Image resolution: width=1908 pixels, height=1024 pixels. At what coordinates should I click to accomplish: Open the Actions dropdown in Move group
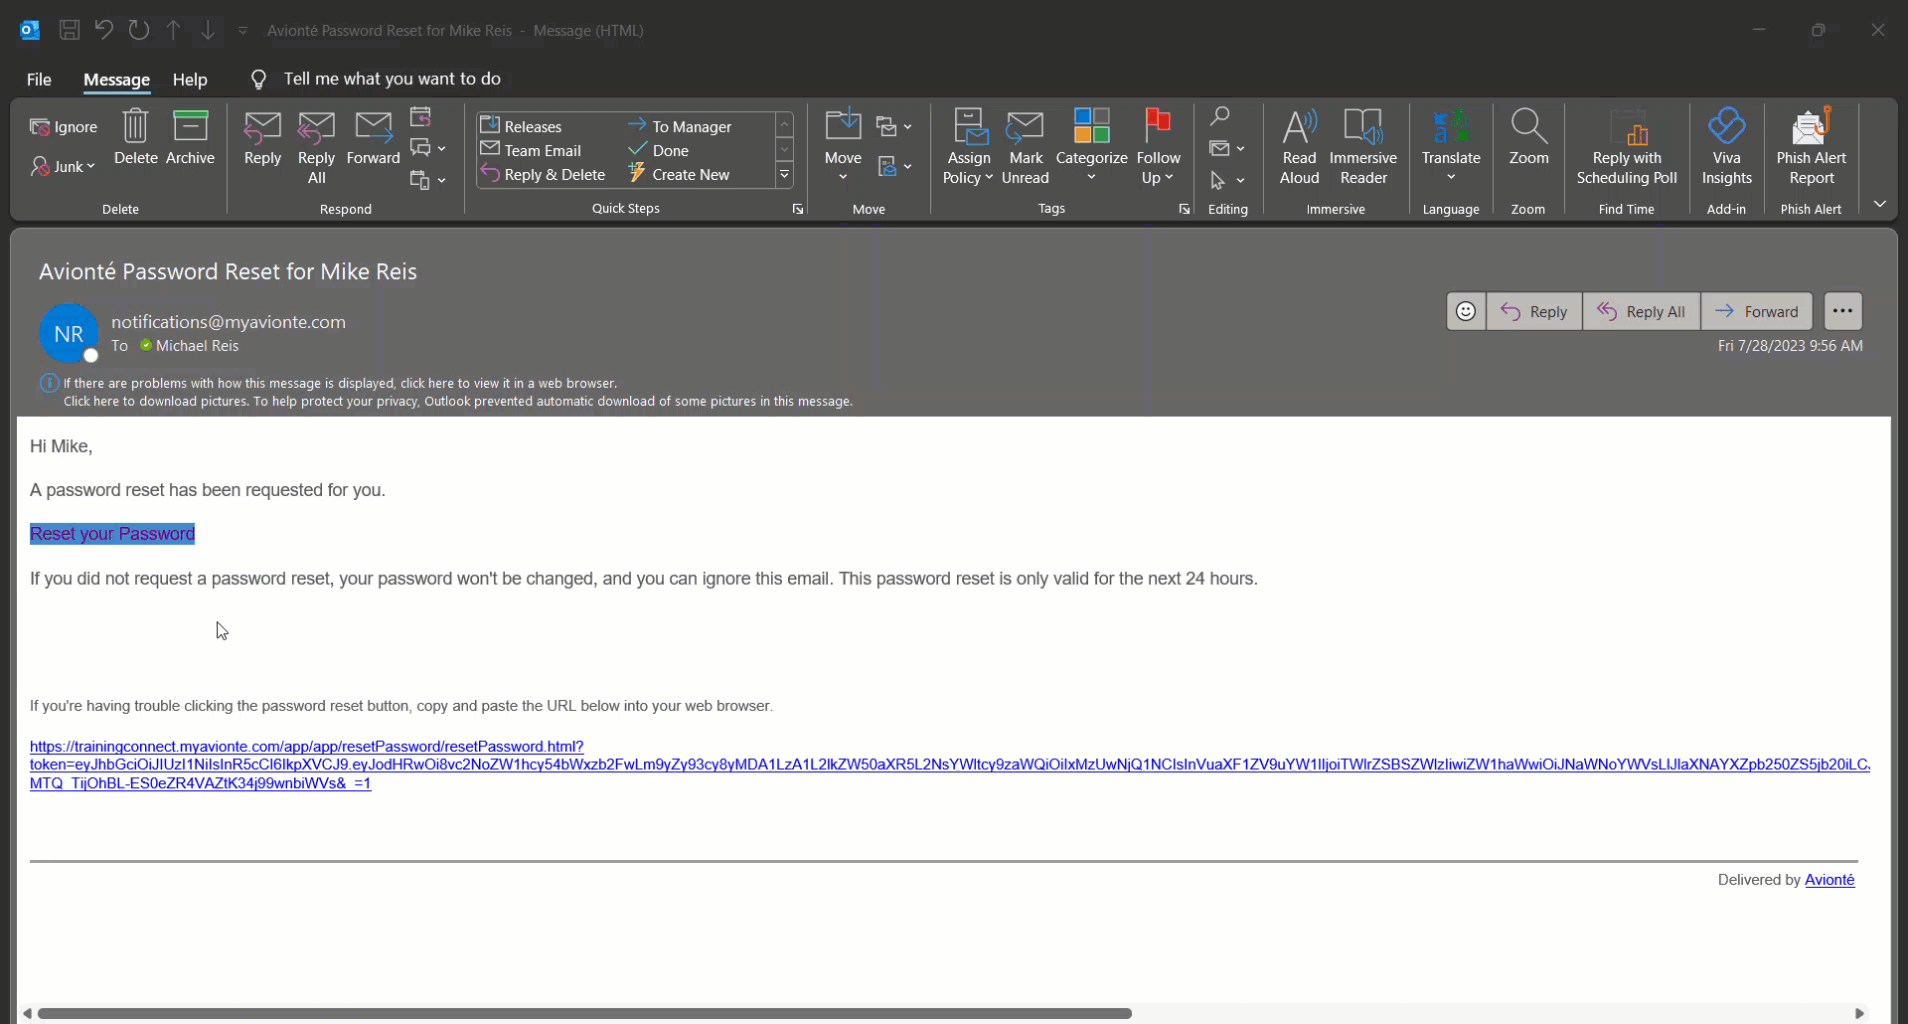click(x=894, y=167)
